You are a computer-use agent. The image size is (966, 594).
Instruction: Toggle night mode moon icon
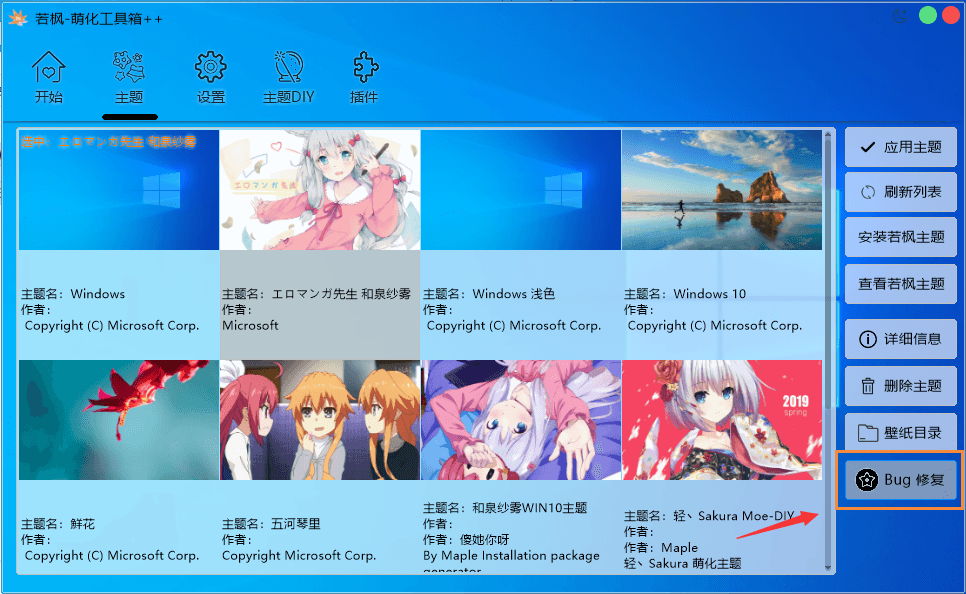coord(899,16)
